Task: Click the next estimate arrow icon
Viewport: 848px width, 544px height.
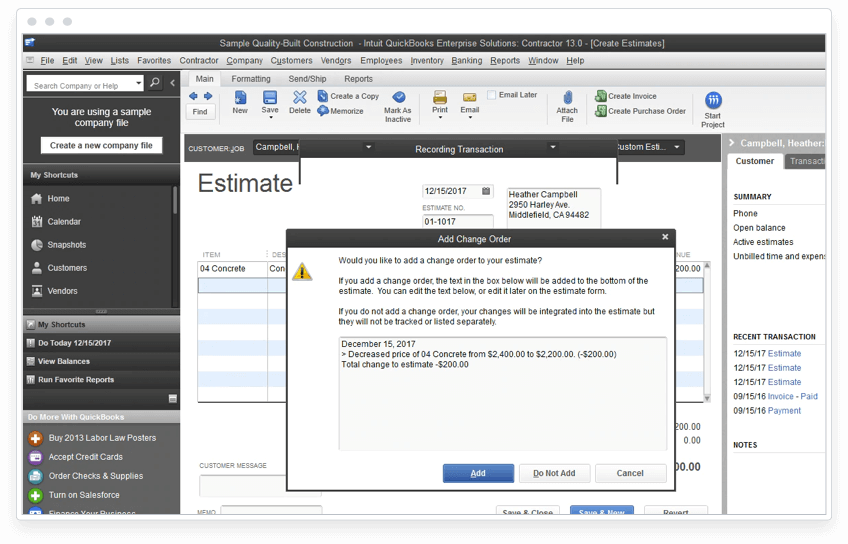Action: click(x=208, y=96)
